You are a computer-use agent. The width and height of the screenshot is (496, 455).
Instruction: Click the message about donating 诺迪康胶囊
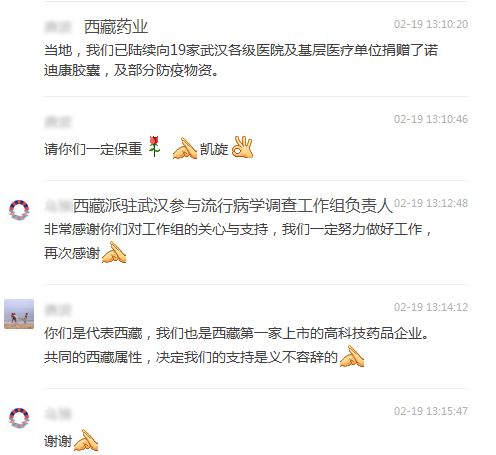click(241, 60)
